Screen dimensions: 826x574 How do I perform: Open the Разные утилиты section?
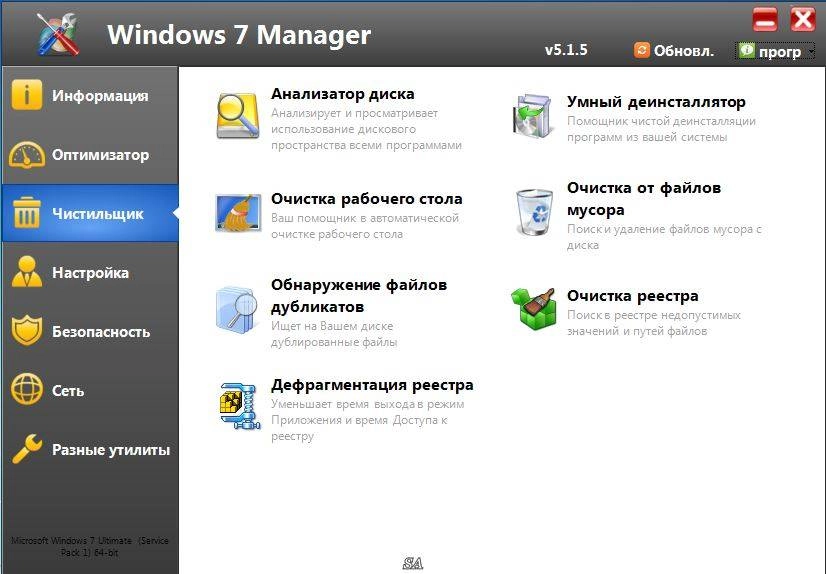90,449
